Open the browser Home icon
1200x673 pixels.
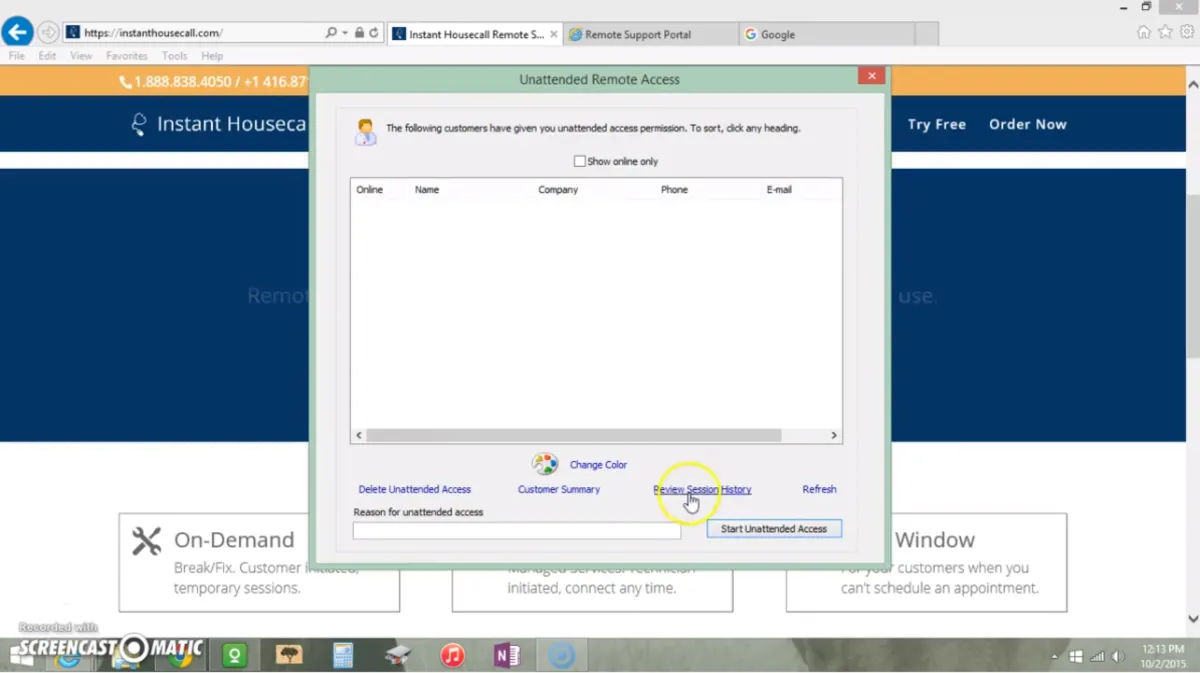pyautogui.click(x=1143, y=32)
